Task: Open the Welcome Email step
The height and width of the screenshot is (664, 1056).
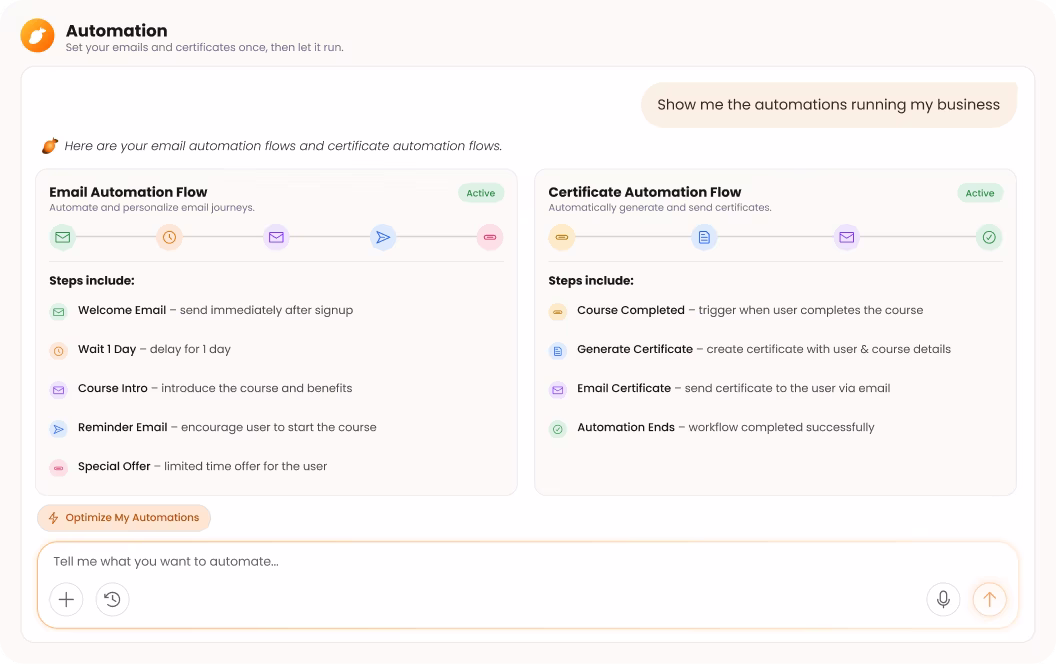Action: (201, 310)
